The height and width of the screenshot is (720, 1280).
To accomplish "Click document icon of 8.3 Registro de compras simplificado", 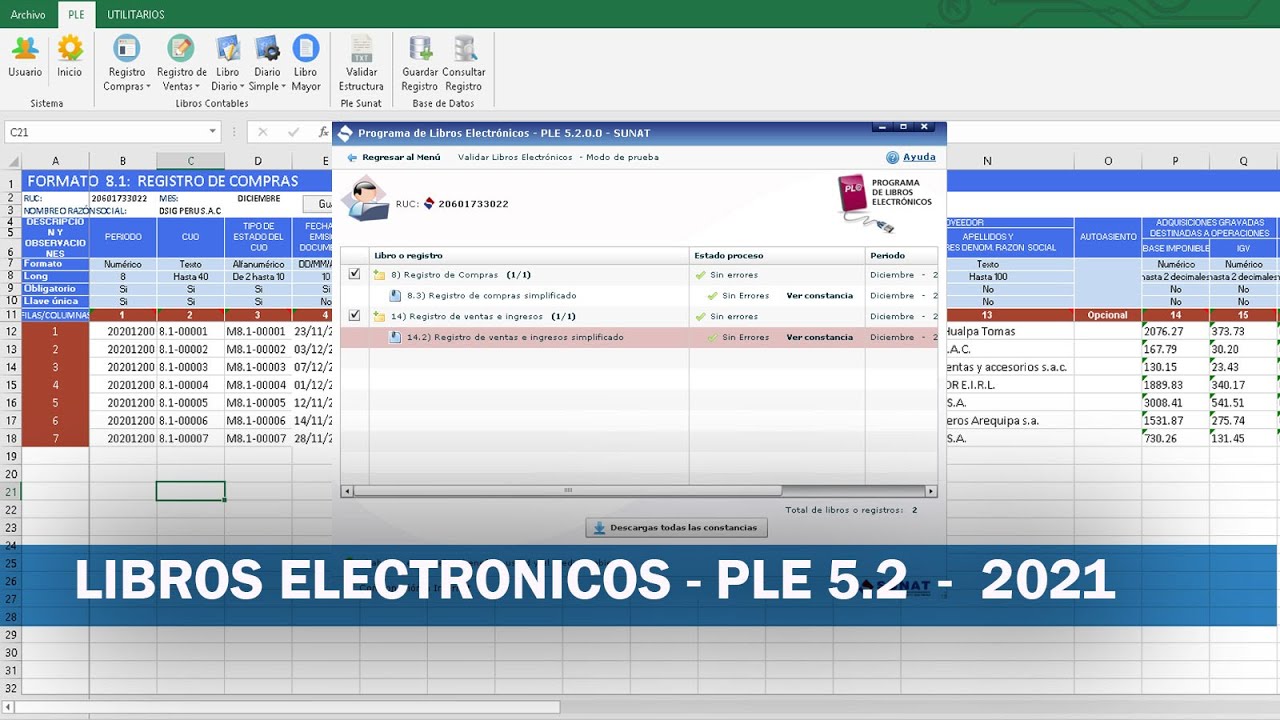I will (396, 296).
